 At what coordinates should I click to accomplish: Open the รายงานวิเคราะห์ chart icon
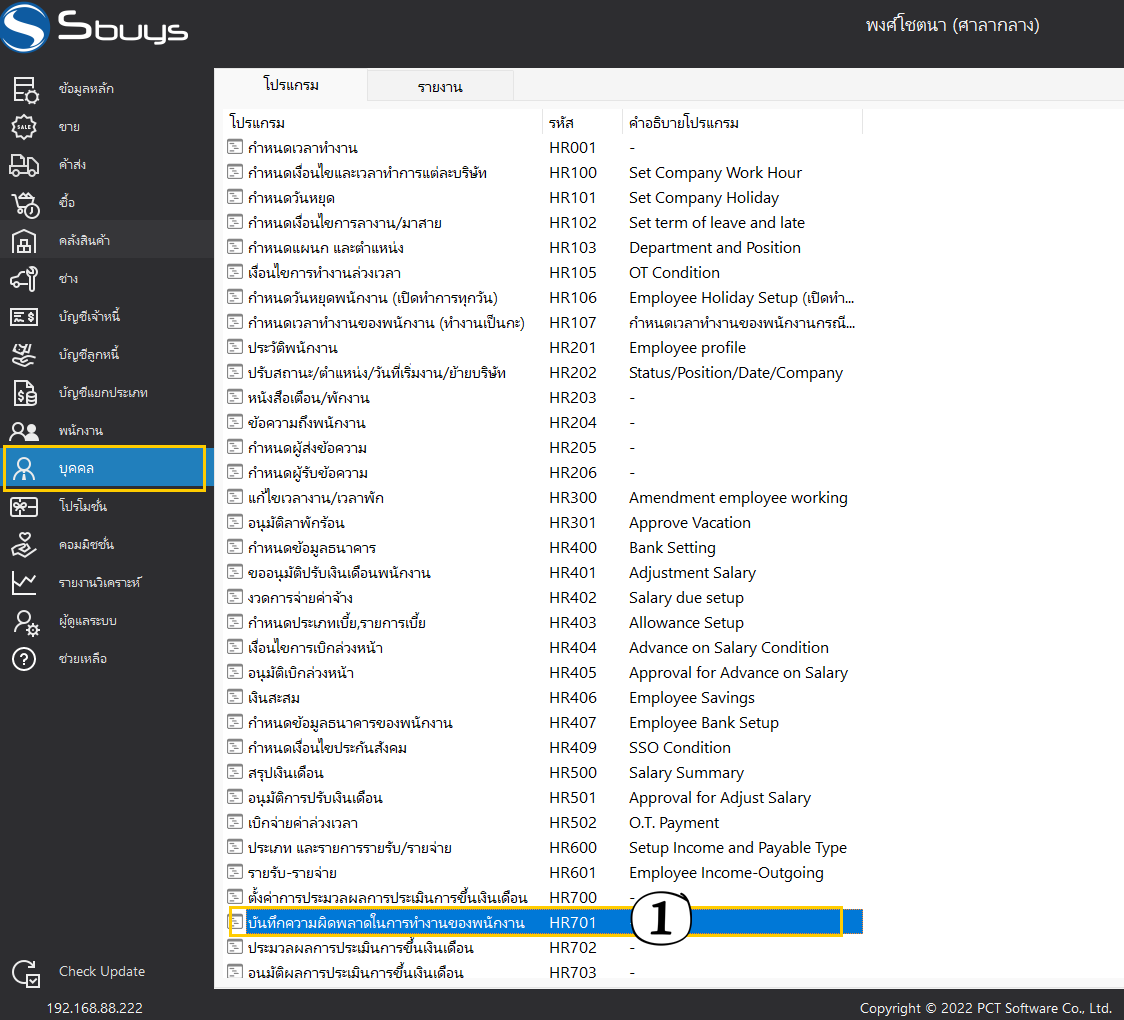(24, 583)
